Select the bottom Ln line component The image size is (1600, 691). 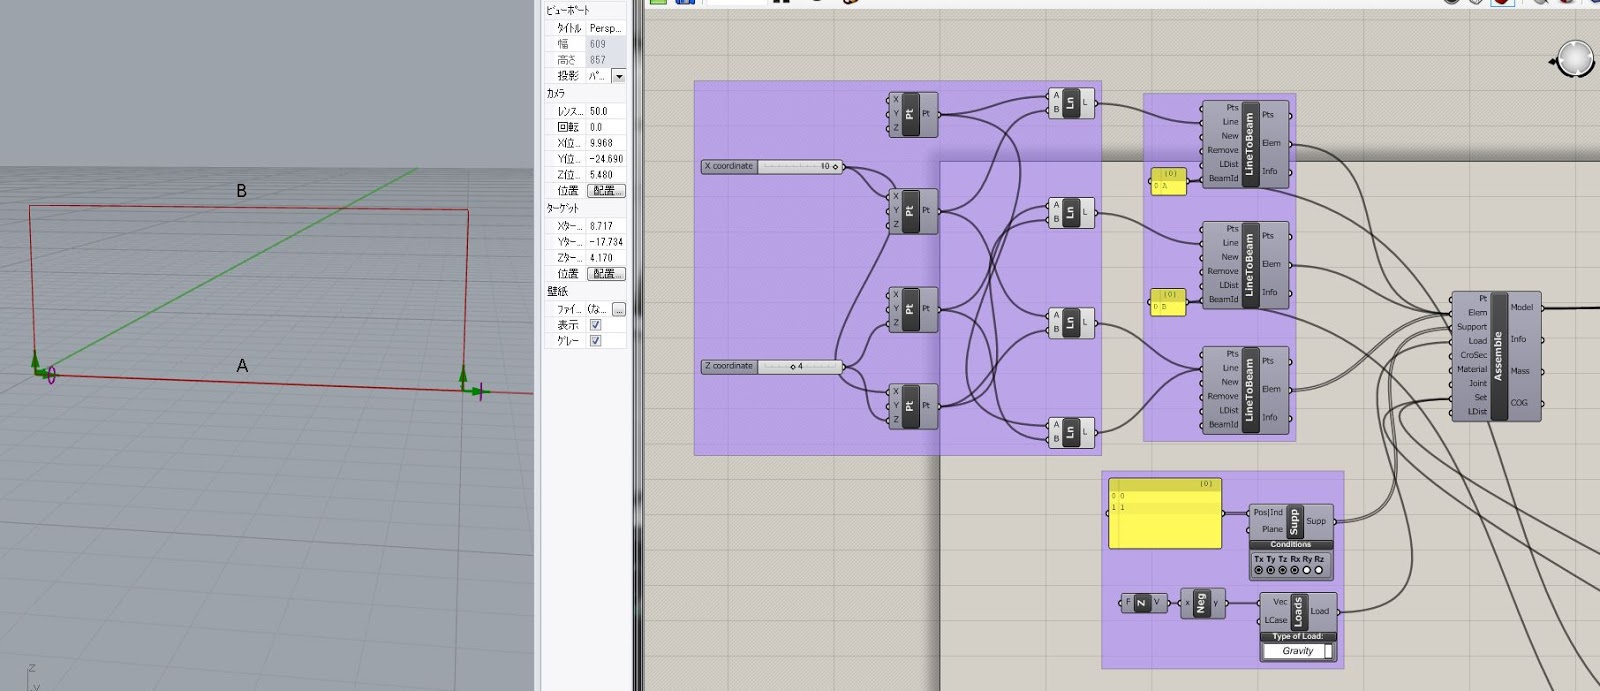click(x=1070, y=432)
